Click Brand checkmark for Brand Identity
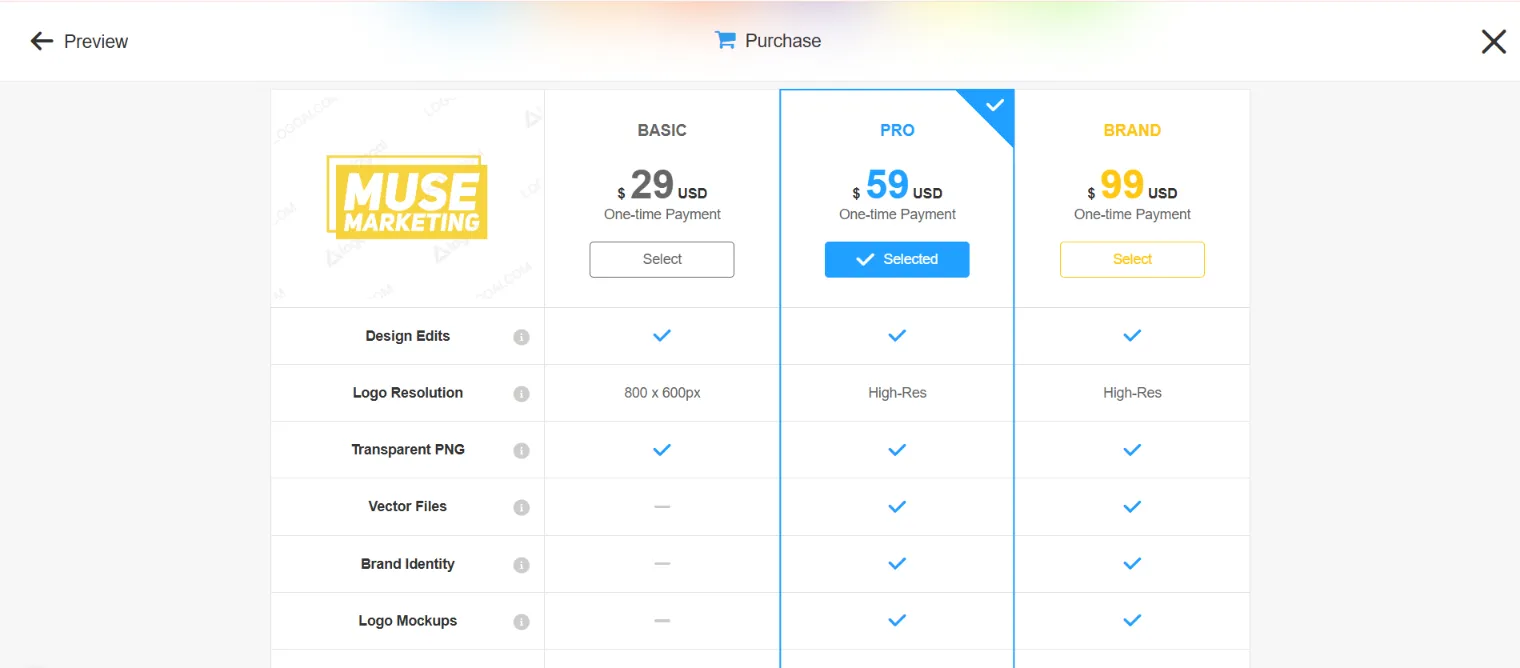The height and width of the screenshot is (668, 1520). (1132, 564)
